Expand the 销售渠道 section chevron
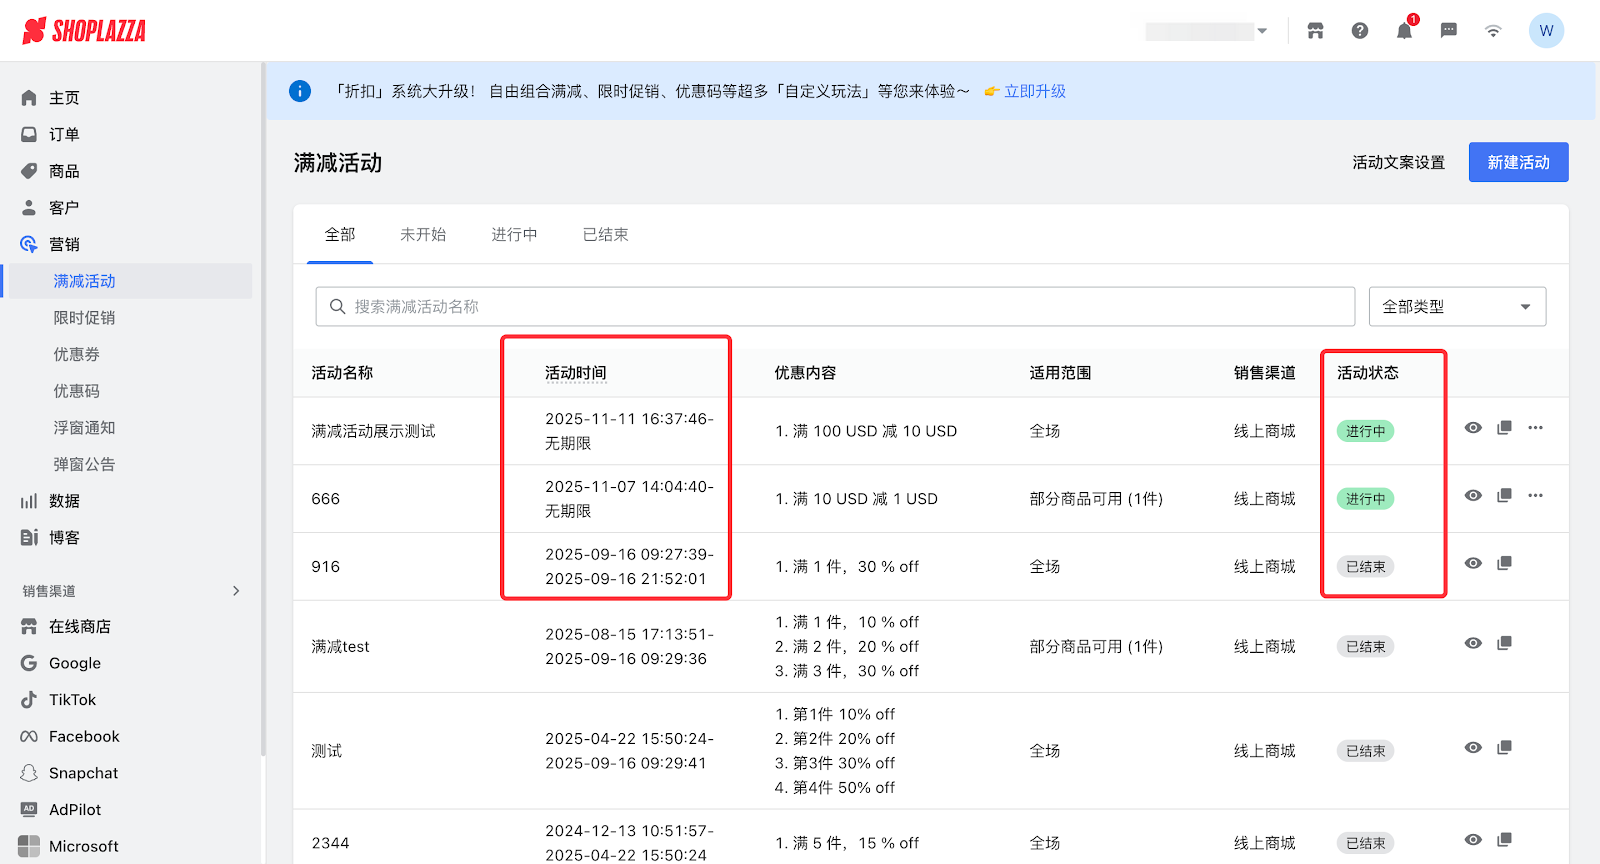Viewport: 1600px width, 864px height. 236,591
